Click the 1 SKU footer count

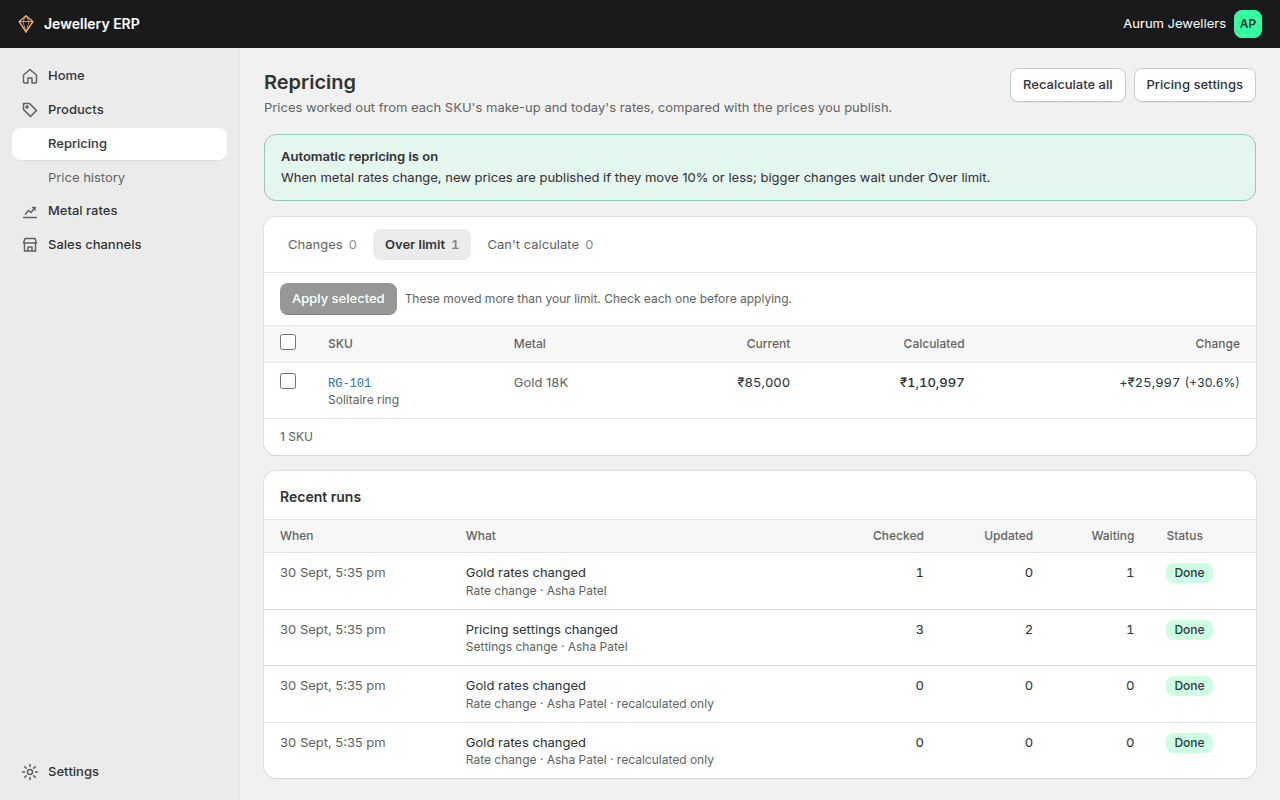coord(296,437)
